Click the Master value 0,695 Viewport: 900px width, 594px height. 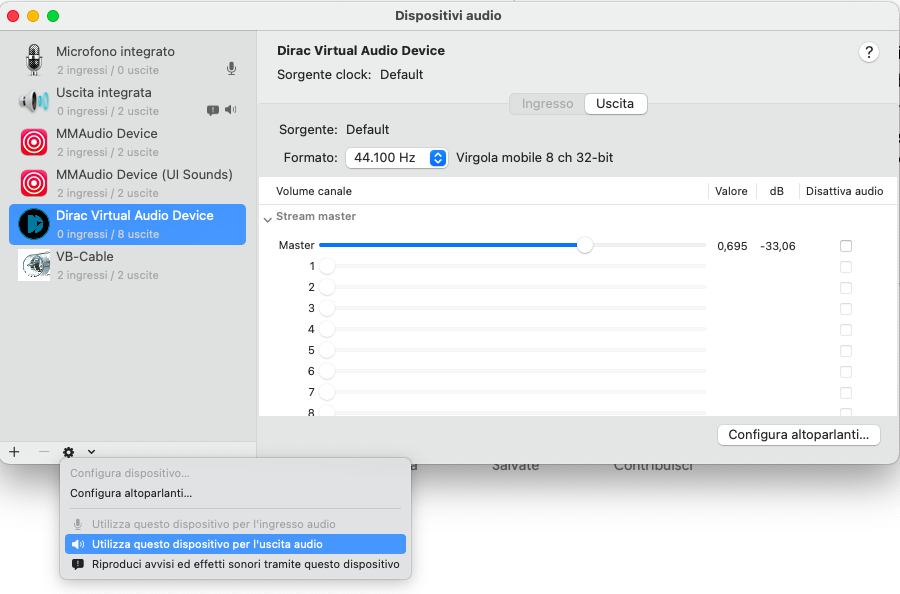pos(732,246)
